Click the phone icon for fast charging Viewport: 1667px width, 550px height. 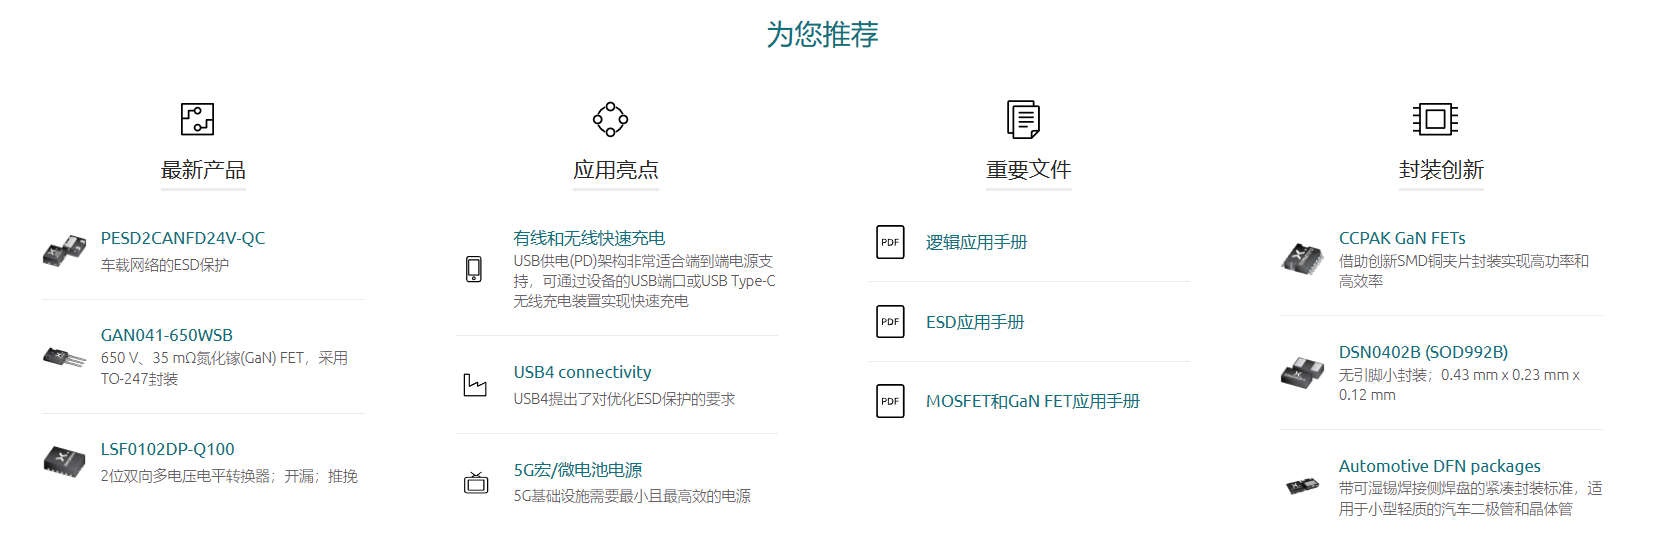point(474,269)
